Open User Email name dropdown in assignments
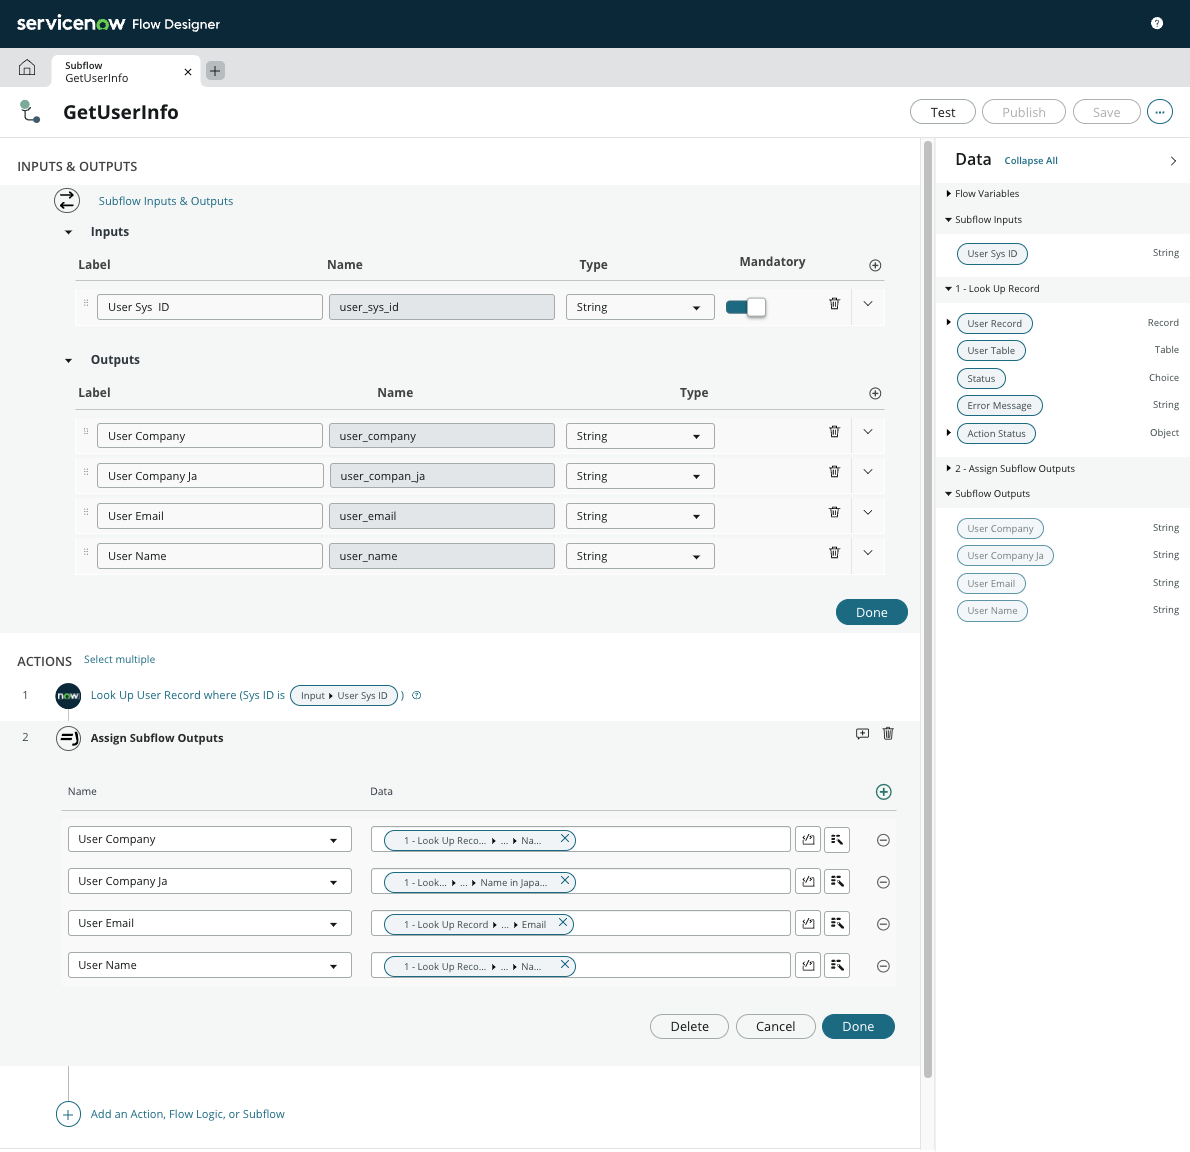Image resolution: width=1190 pixels, height=1152 pixels. pos(209,924)
